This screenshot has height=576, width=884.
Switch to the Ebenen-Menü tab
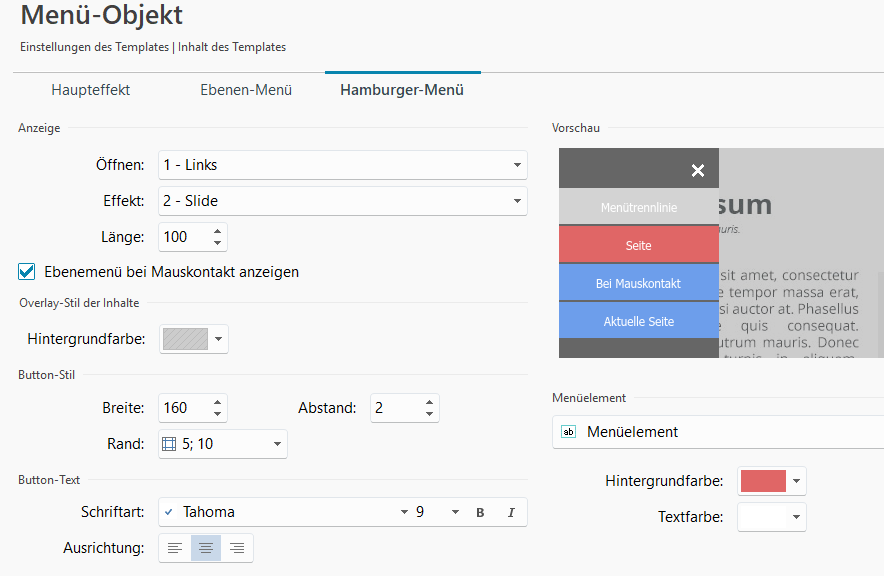coord(246,90)
